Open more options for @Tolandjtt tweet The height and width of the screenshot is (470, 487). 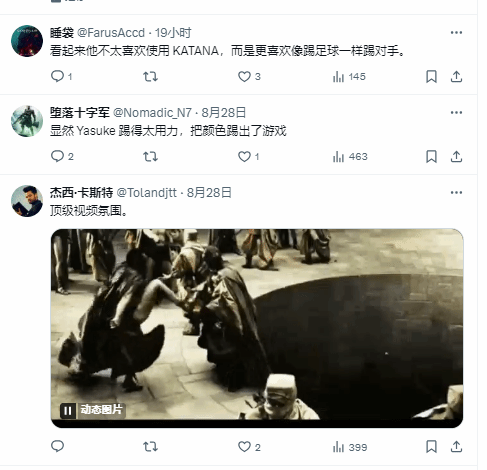[456, 192]
